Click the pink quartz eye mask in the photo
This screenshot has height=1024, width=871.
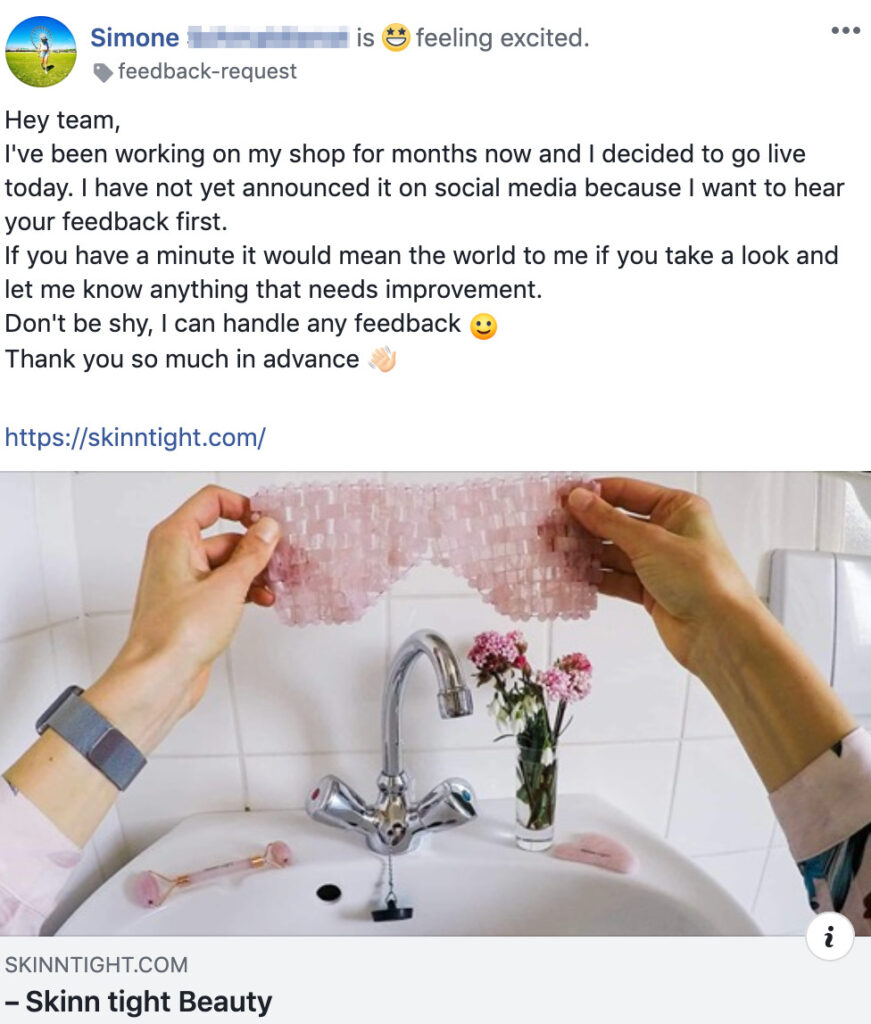pos(428,547)
